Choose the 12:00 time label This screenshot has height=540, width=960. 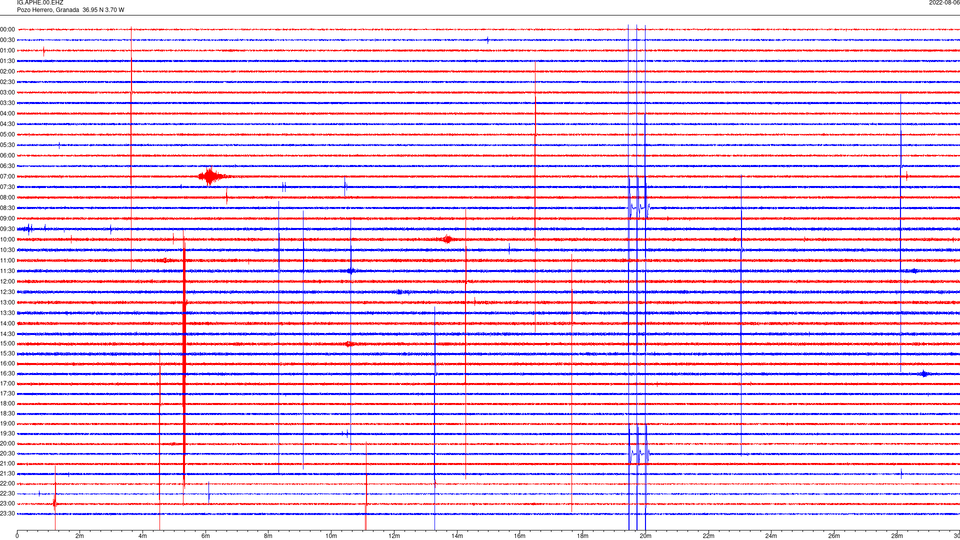click(x=7, y=282)
